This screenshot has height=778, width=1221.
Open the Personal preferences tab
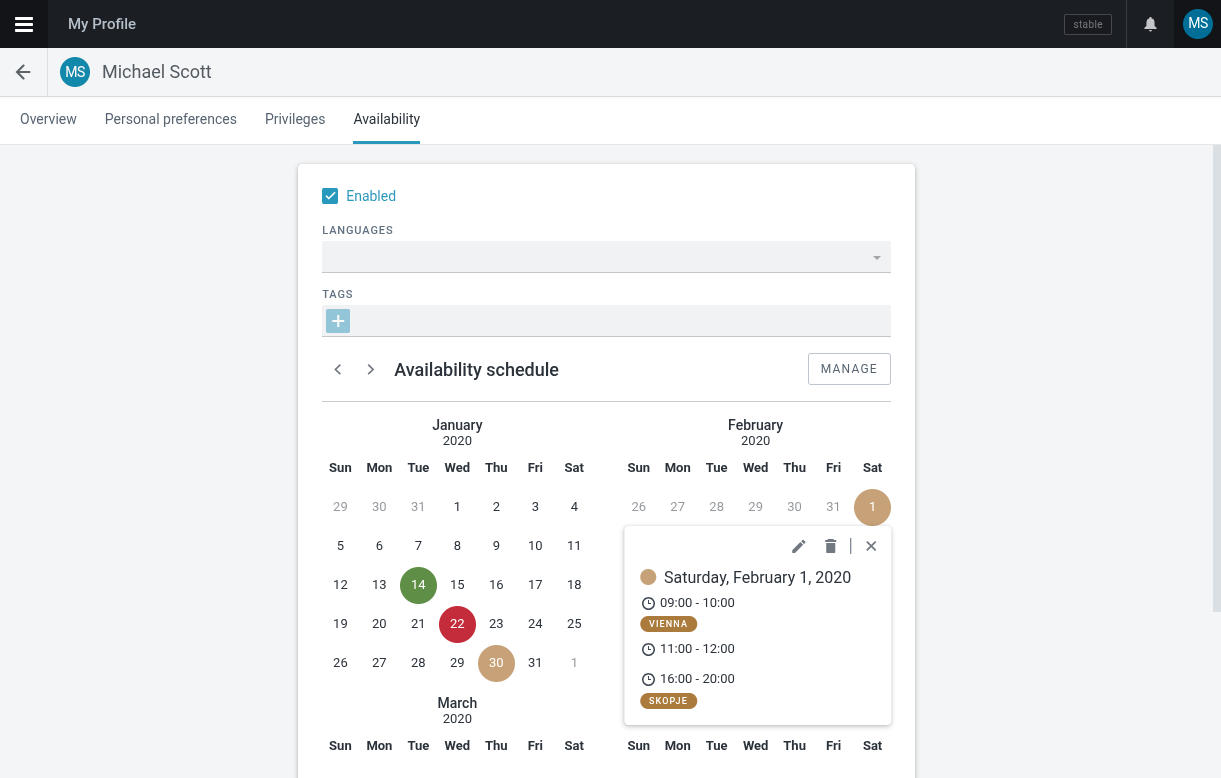click(x=171, y=119)
